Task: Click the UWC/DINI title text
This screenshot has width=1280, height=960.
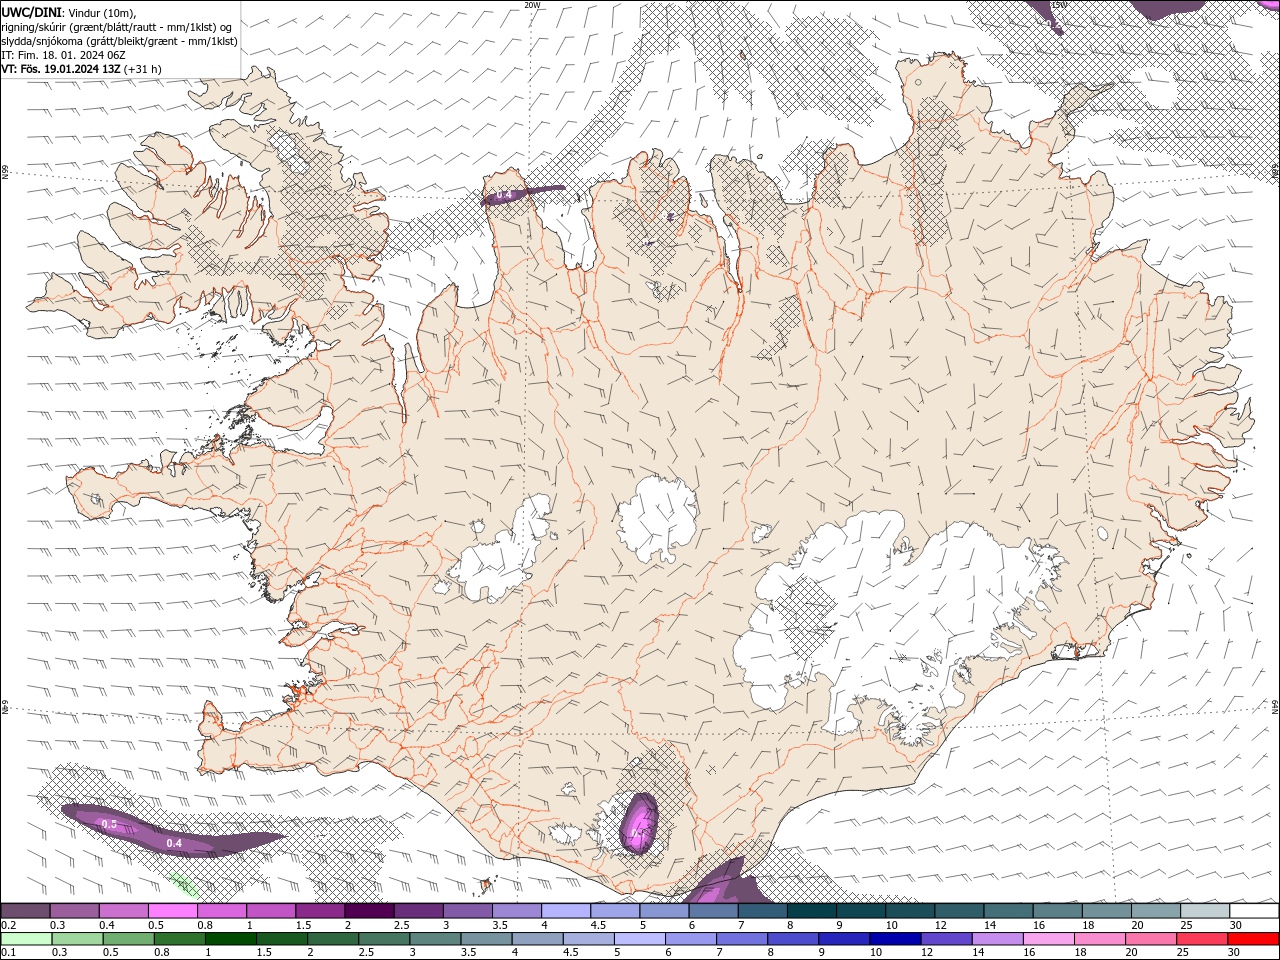Action: coord(31,12)
